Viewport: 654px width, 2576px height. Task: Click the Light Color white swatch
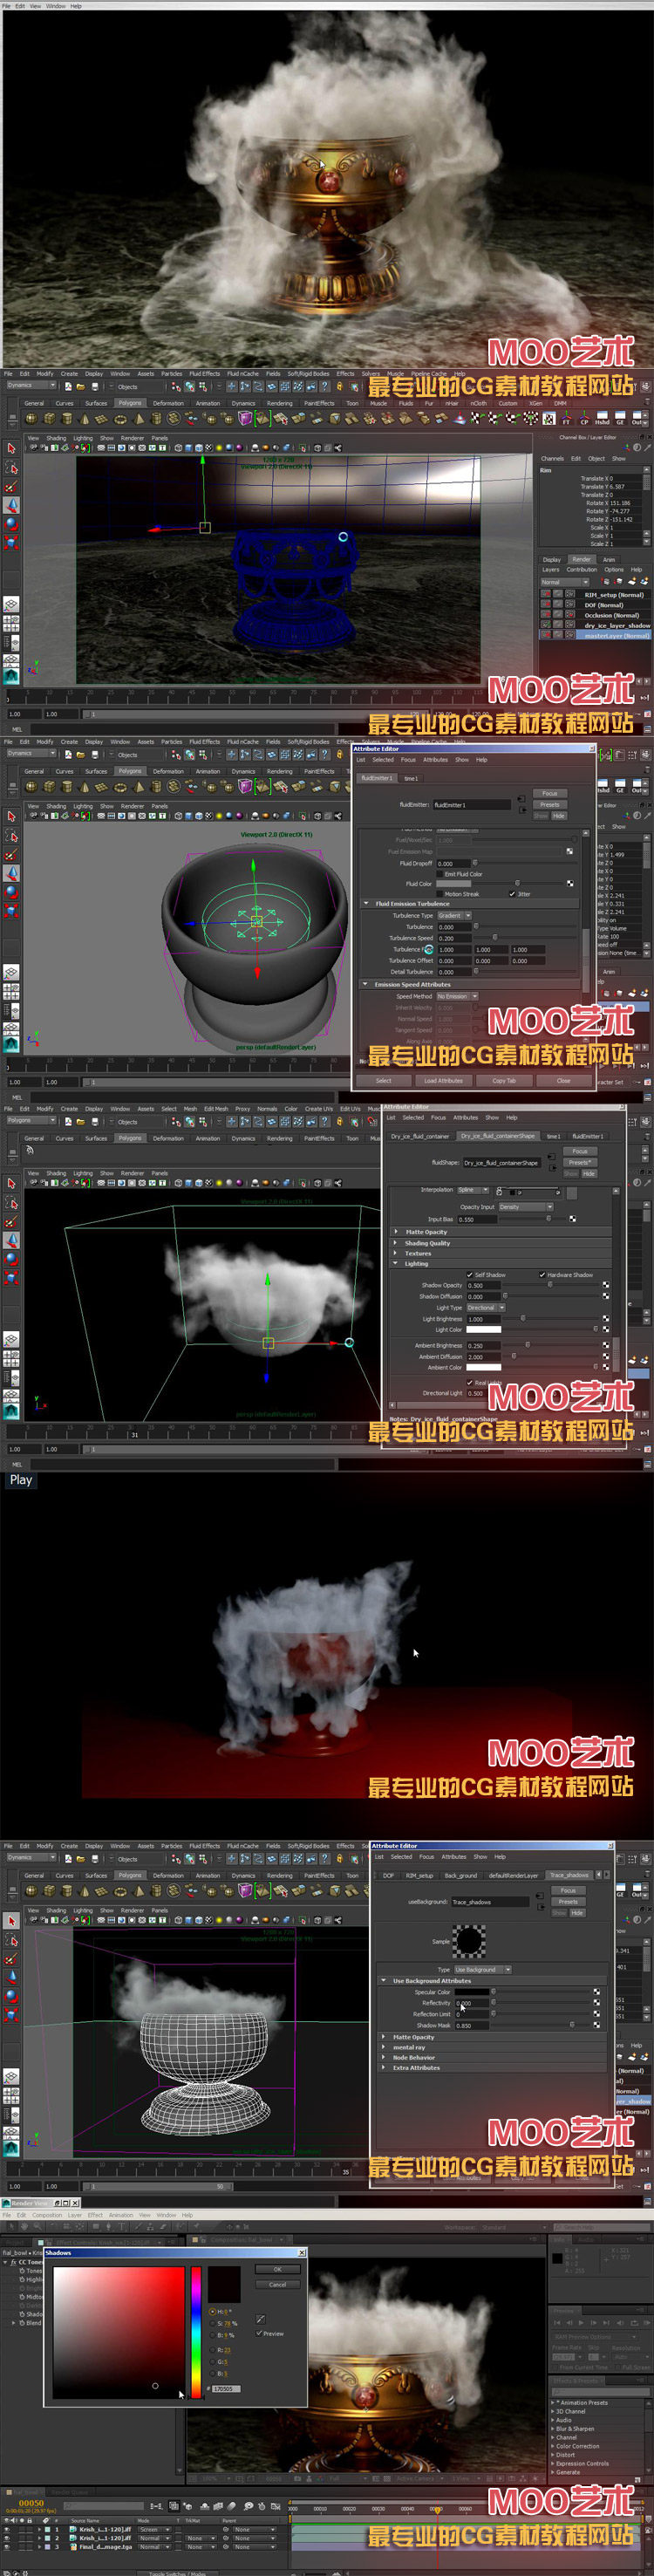(483, 1329)
